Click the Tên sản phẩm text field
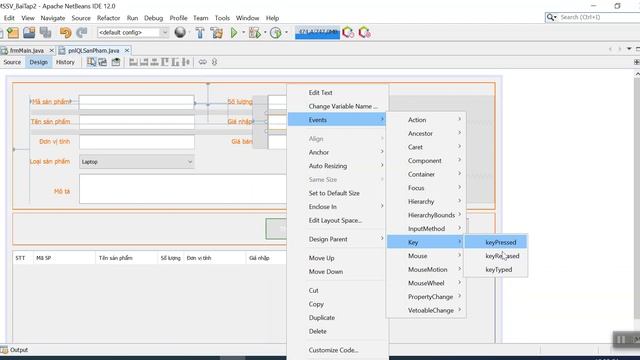The width and height of the screenshot is (640, 360). click(x=137, y=122)
